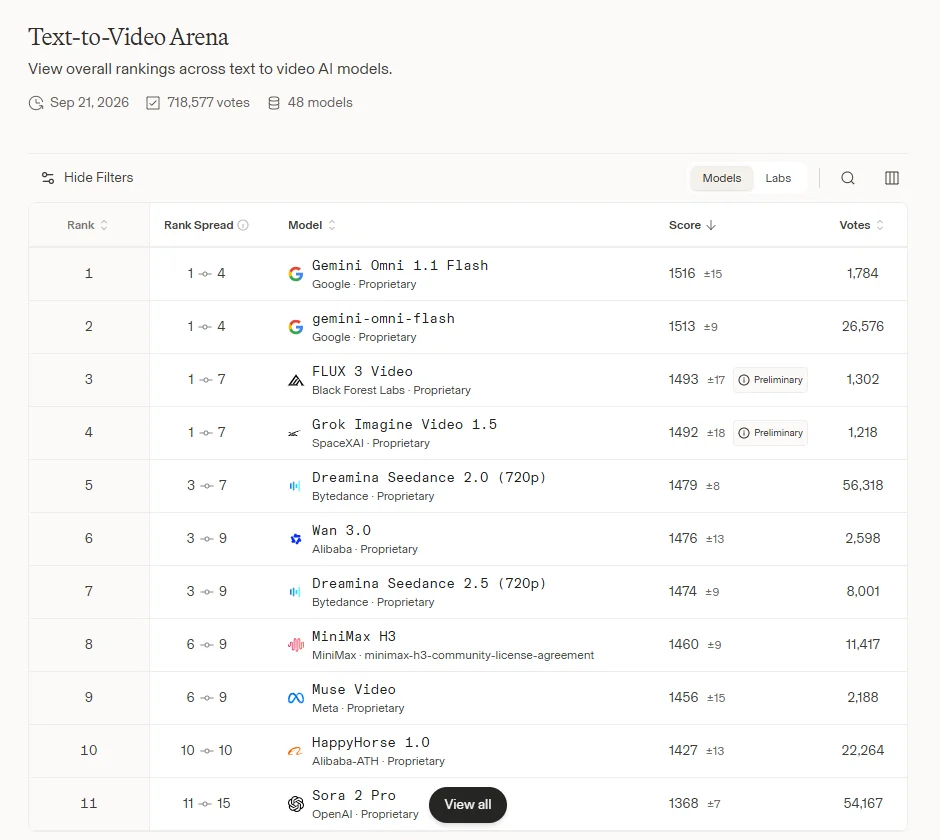Click the filter sliders icon beside Hide Filters
The height and width of the screenshot is (840, 940).
pos(48,178)
